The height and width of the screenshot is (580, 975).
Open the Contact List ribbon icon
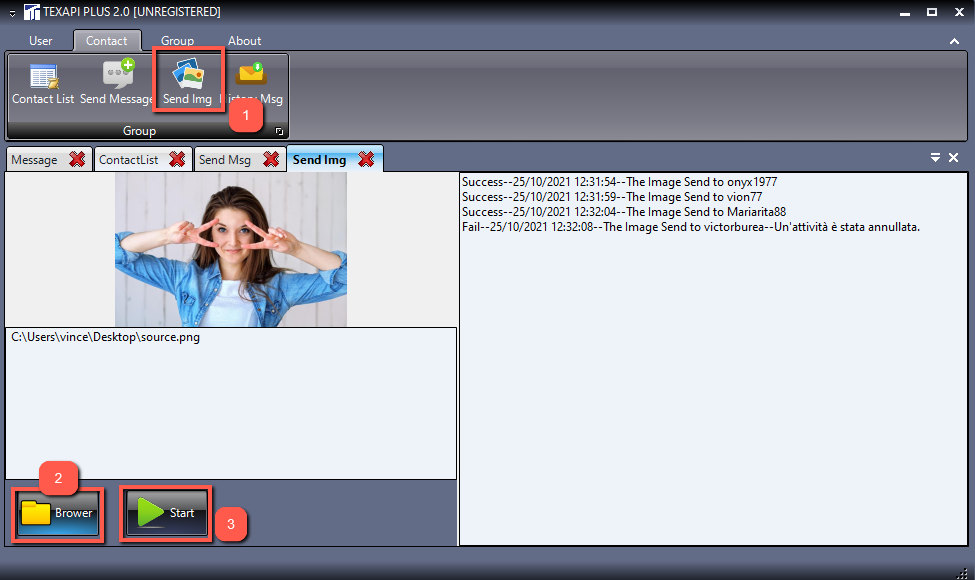click(x=43, y=83)
